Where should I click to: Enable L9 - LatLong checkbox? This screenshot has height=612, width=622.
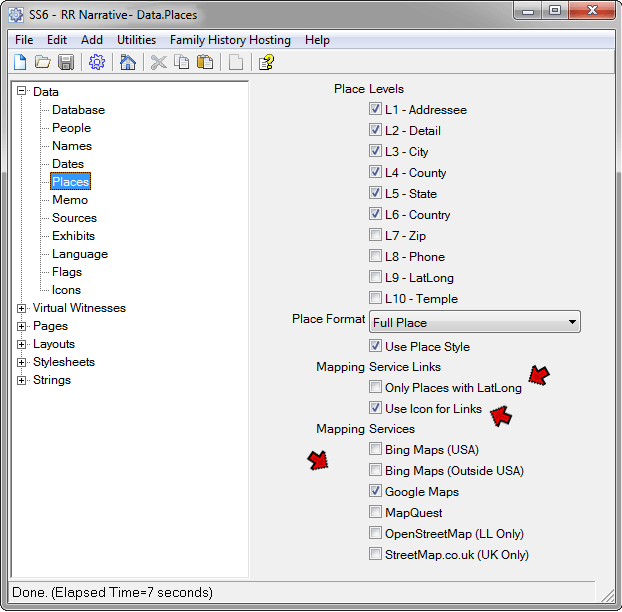click(375, 277)
